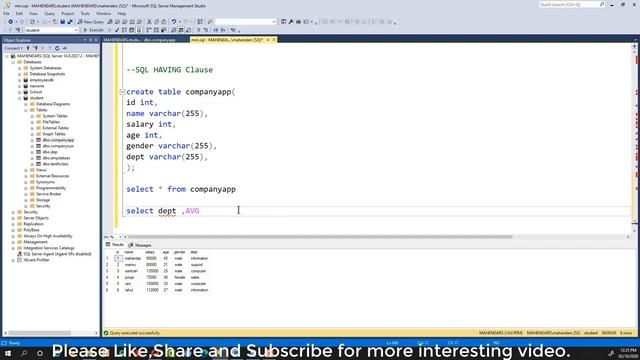Expand the Management node
The height and width of the screenshot is (360, 640).
[x=13, y=242]
